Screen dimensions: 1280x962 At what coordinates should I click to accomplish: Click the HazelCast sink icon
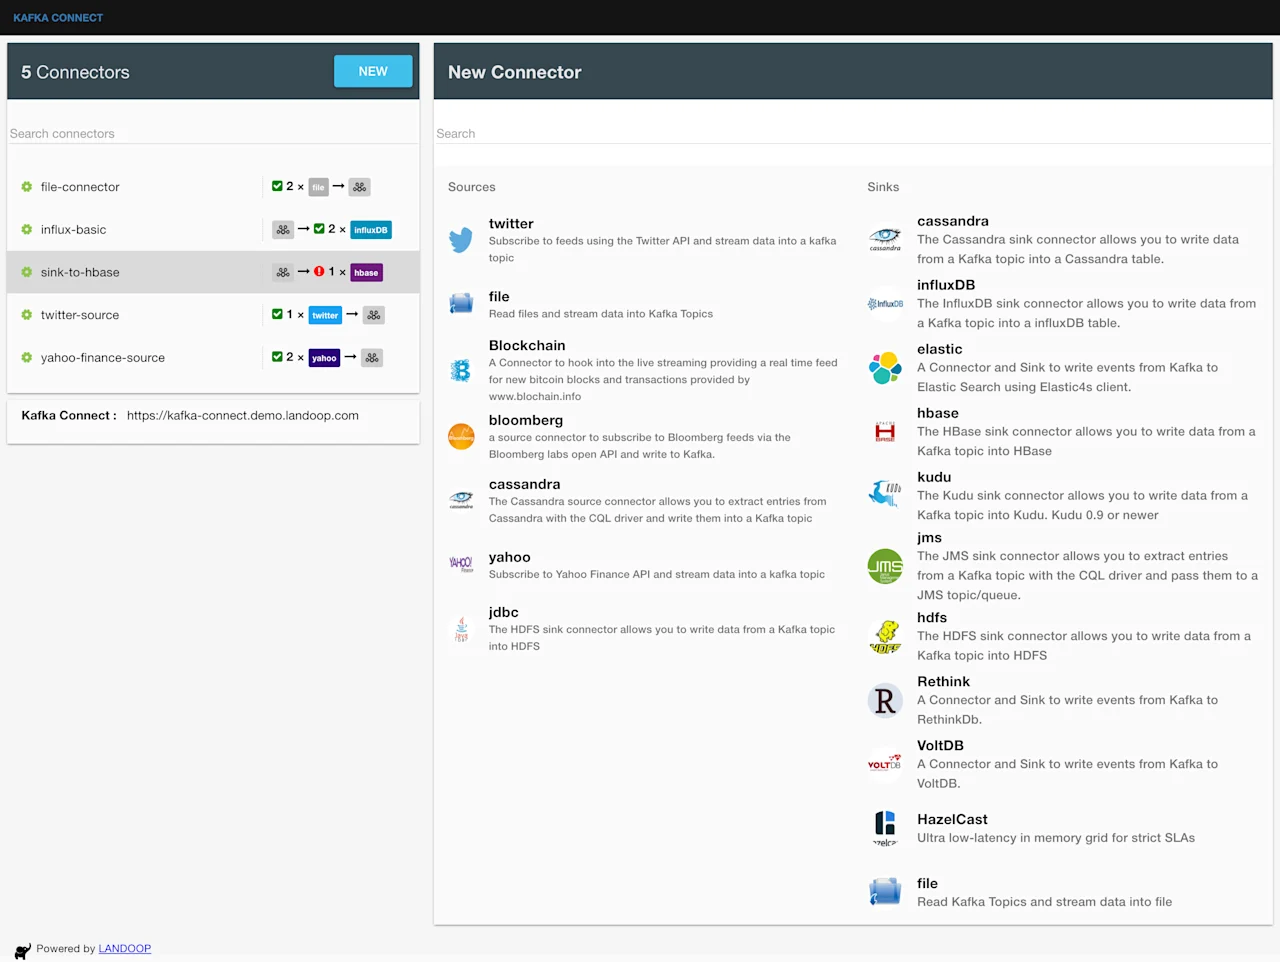click(x=885, y=828)
